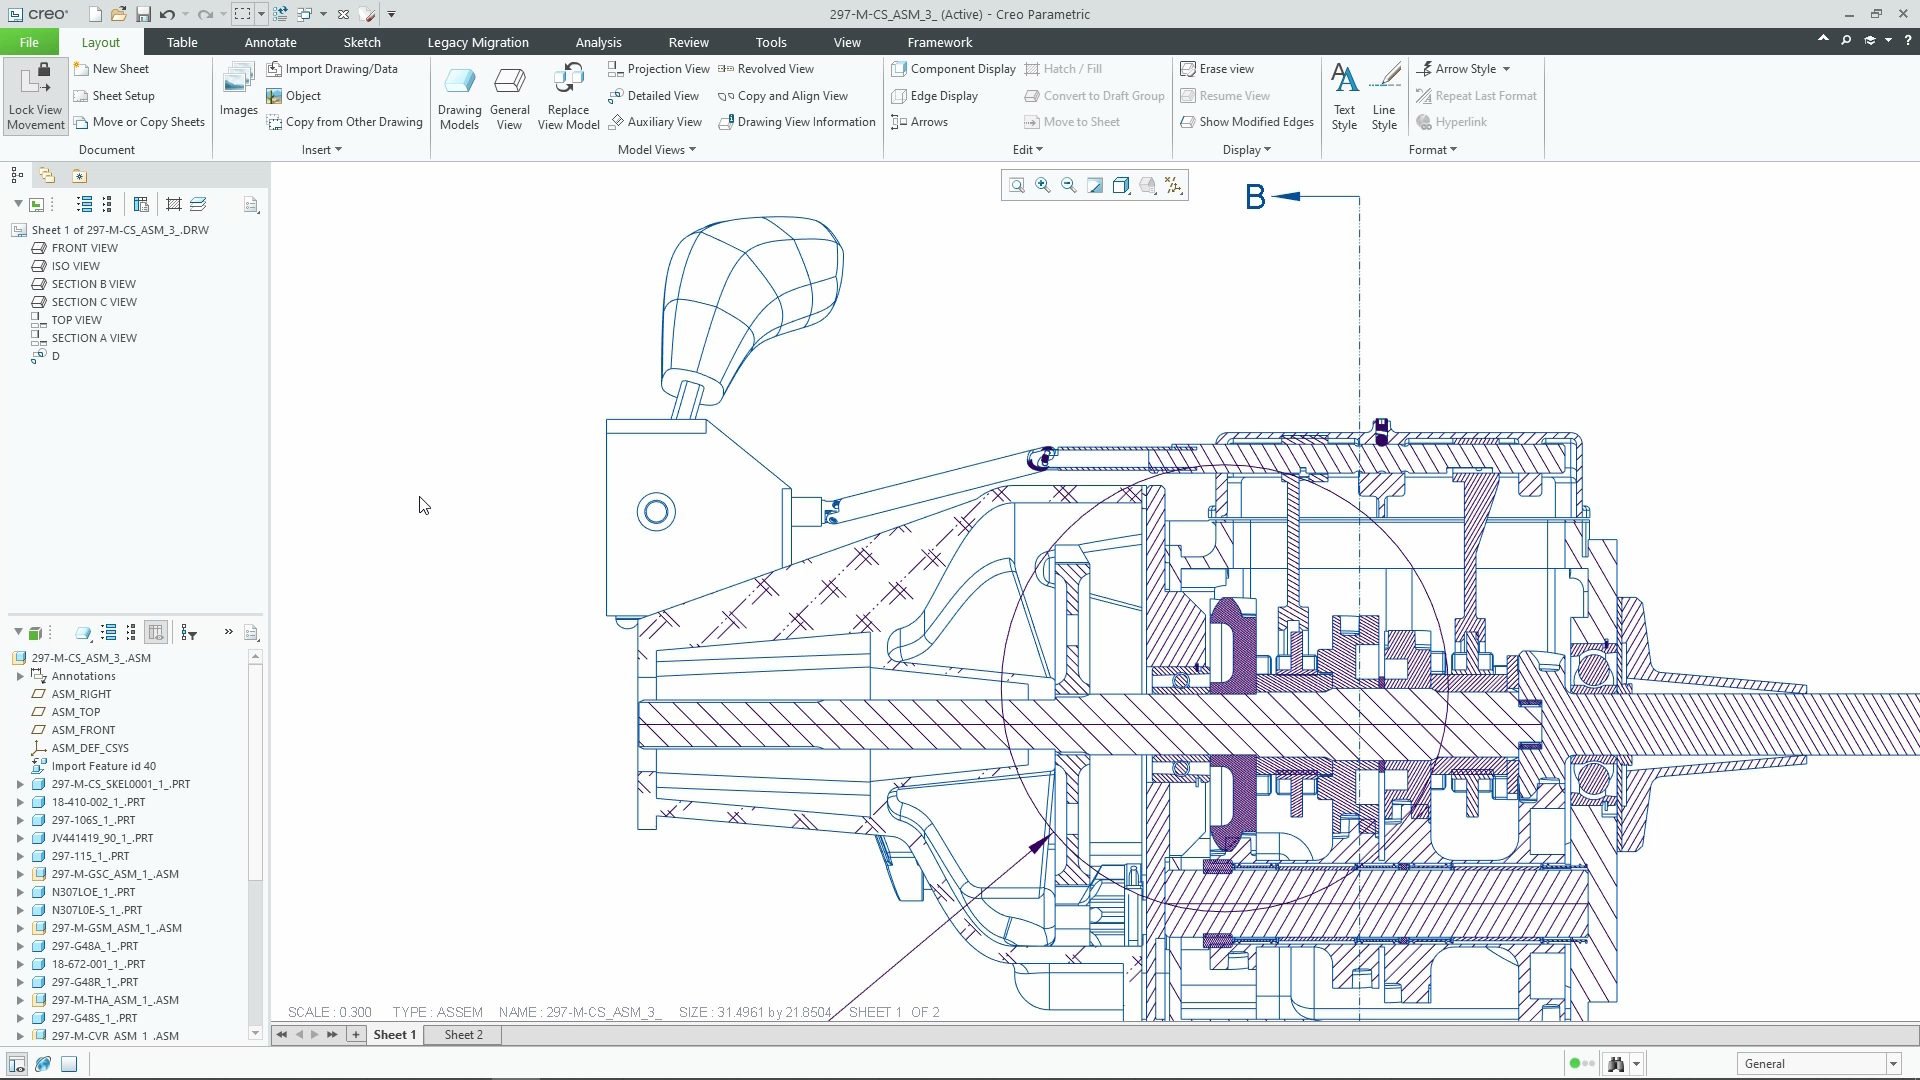Open Sheet Setup
The height and width of the screenshot is (1080, 1920).
(x=114, y=96)
